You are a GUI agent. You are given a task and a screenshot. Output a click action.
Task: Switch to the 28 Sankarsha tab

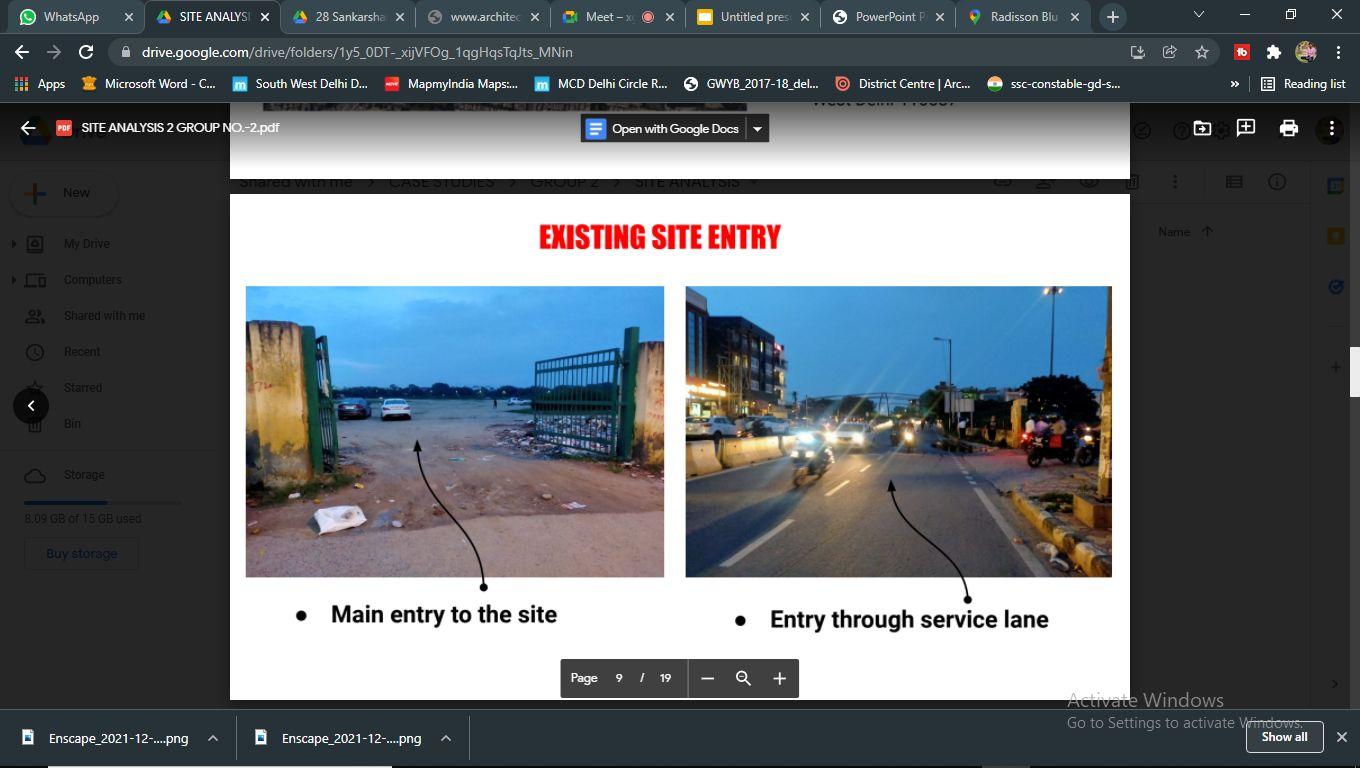coord(347,16)
